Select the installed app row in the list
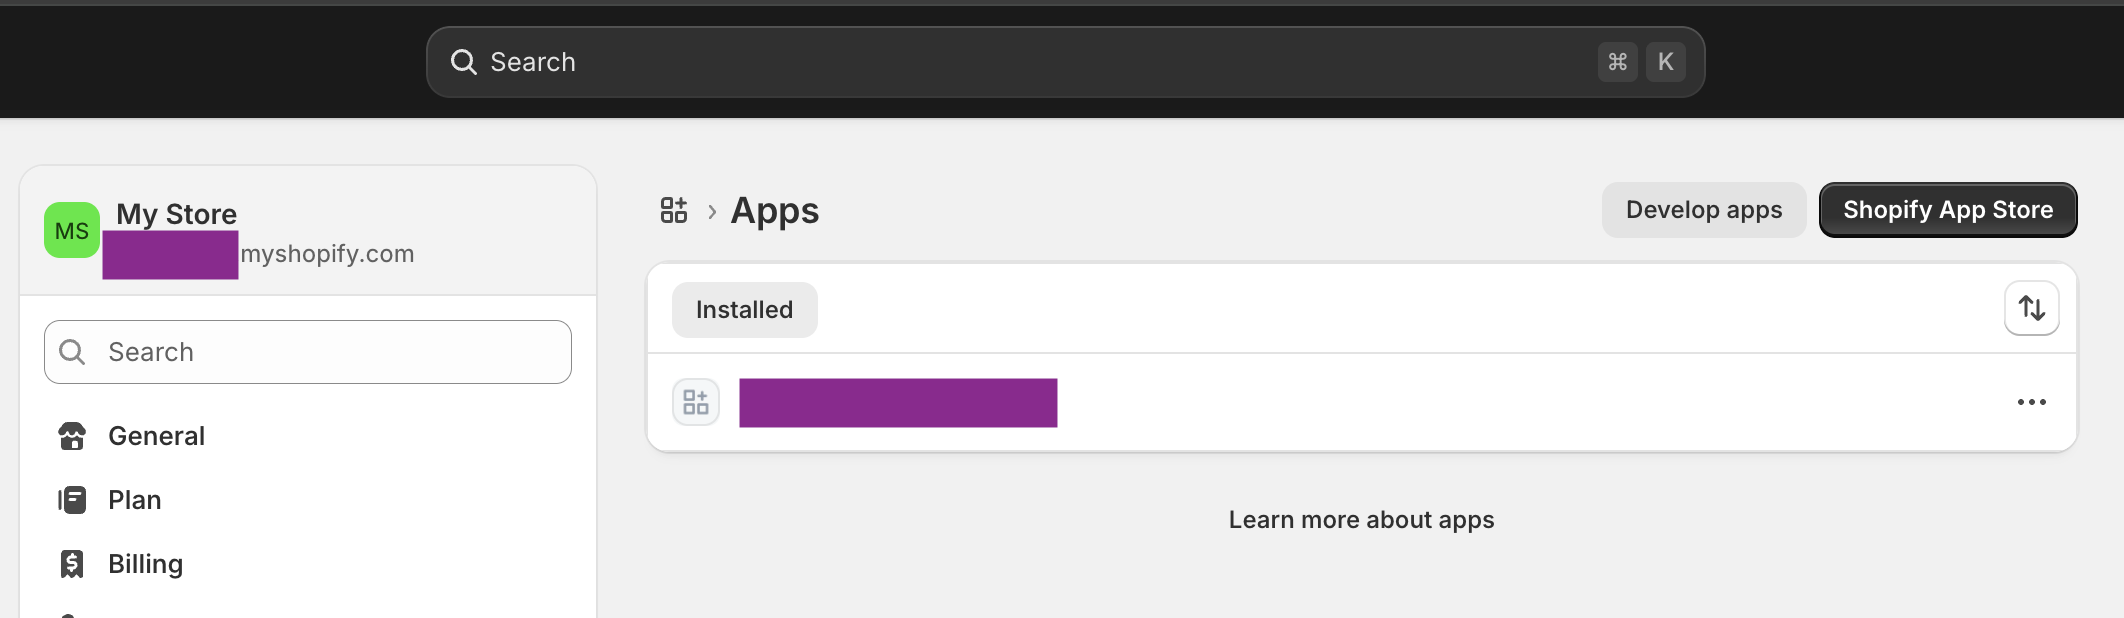2124x618 pixels. tap(1200, 402)
